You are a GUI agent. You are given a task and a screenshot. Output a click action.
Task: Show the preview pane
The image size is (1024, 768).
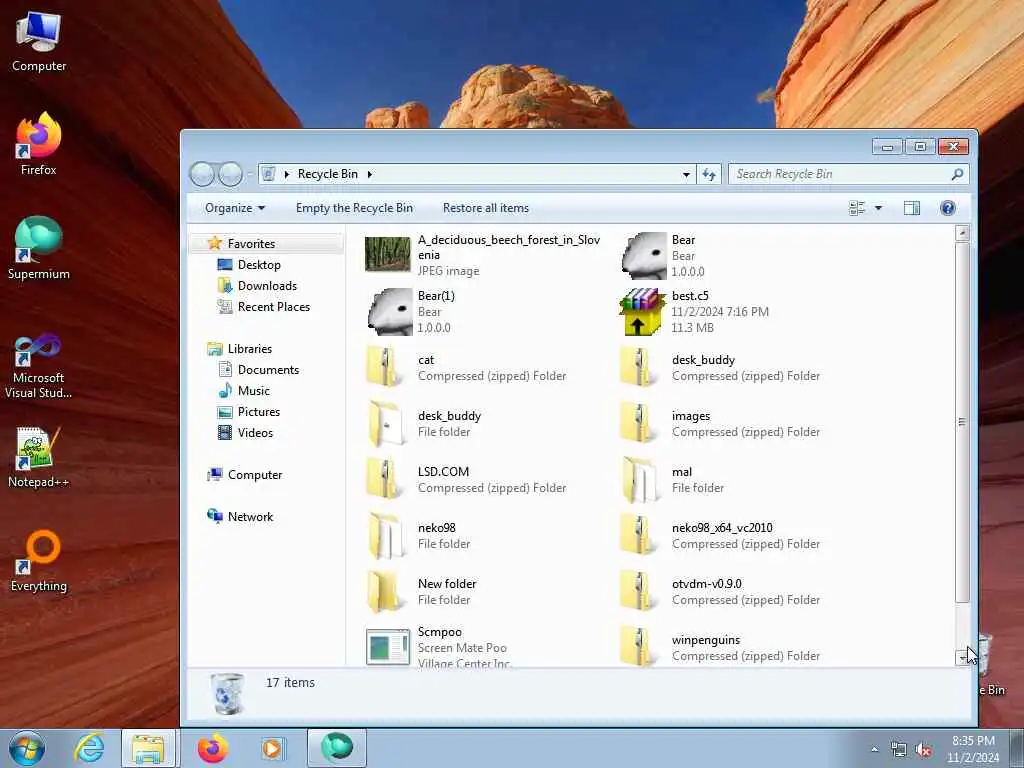point(912,208)
